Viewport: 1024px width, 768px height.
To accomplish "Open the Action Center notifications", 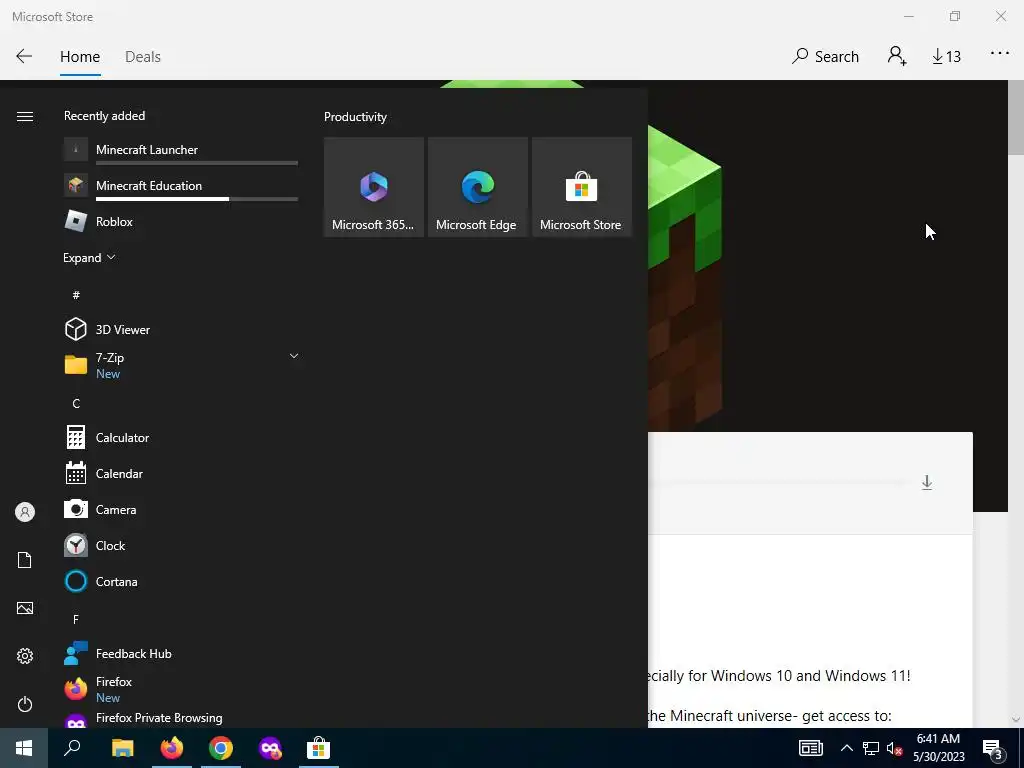I will tap(993, 748).
